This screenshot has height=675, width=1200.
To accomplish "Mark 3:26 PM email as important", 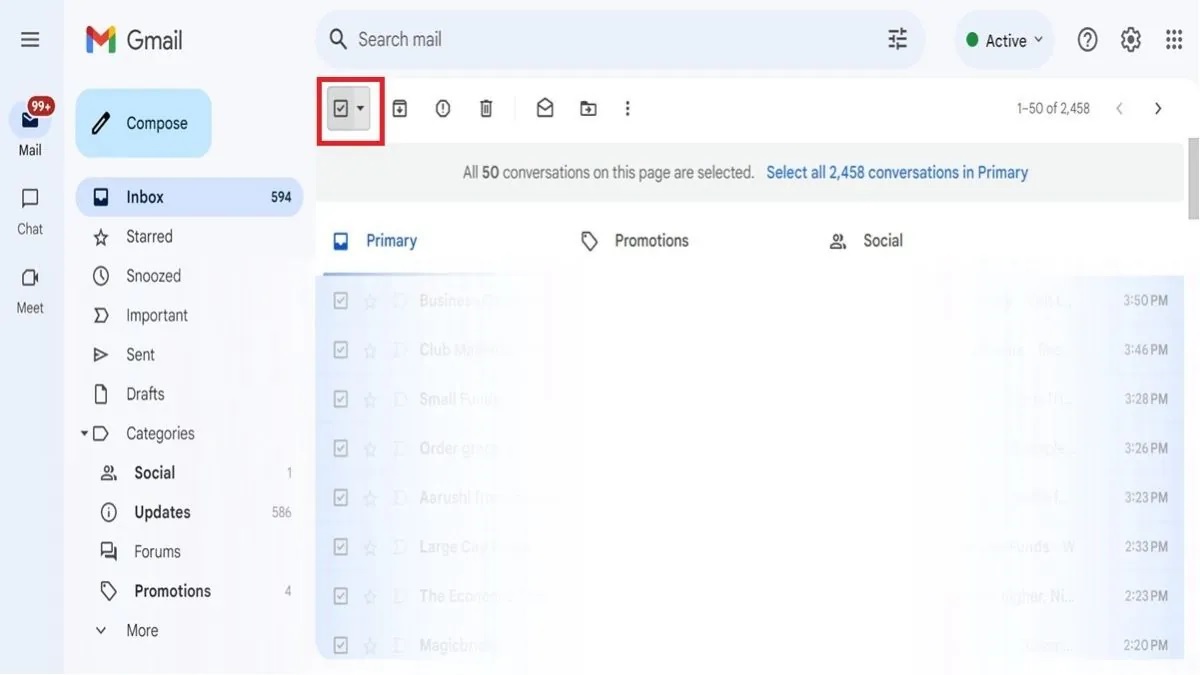I will click(399, 448).
